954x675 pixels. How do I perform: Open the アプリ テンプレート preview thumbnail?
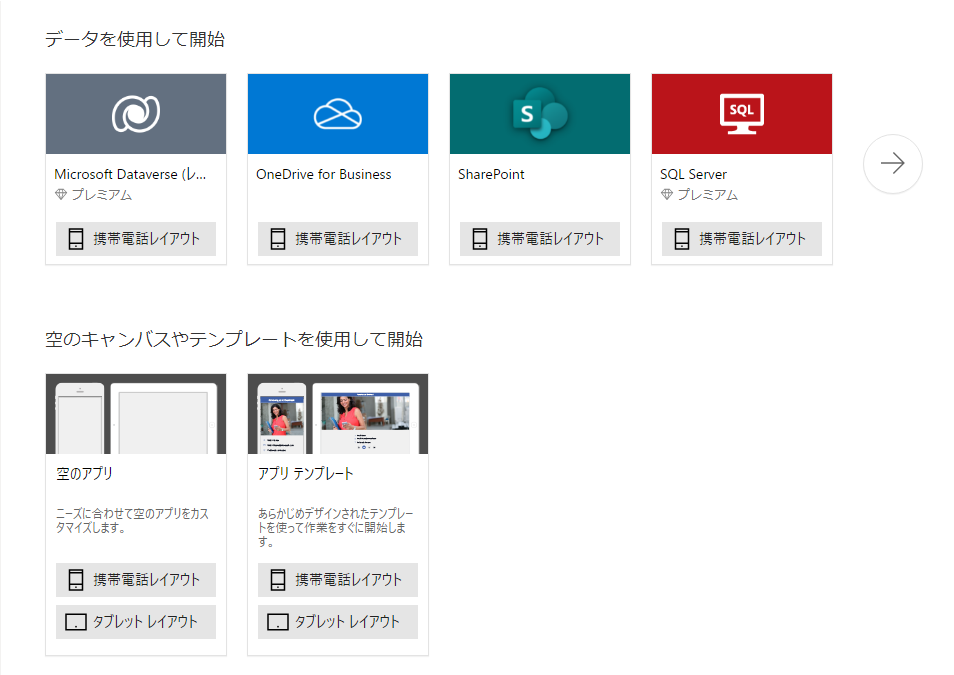click(338, 414)
